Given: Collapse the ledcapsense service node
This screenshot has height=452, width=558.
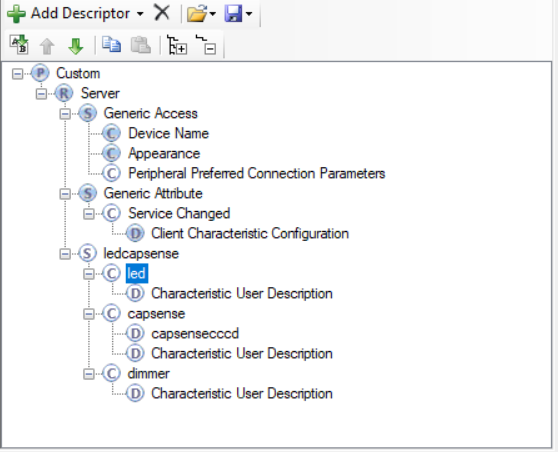Looking at the screenshot, I should 65,254.
